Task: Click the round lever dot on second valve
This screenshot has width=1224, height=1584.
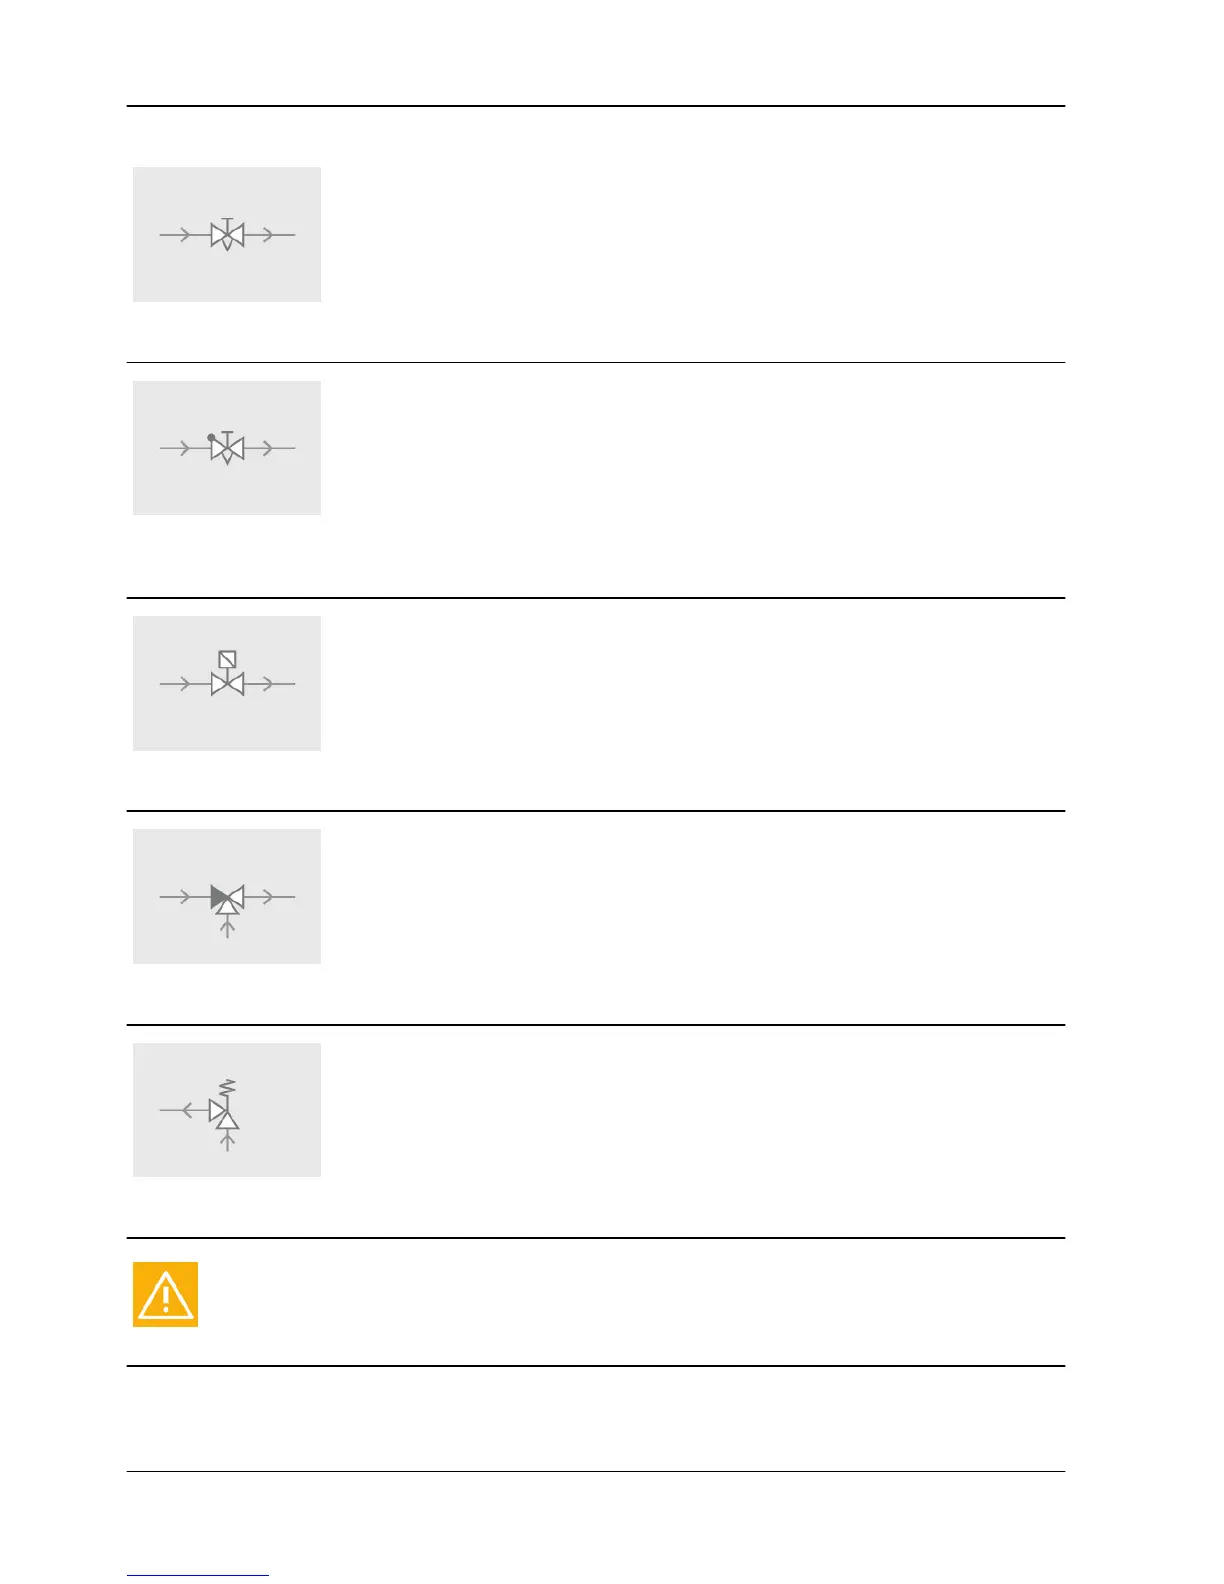Action: (x=211, y=437)
